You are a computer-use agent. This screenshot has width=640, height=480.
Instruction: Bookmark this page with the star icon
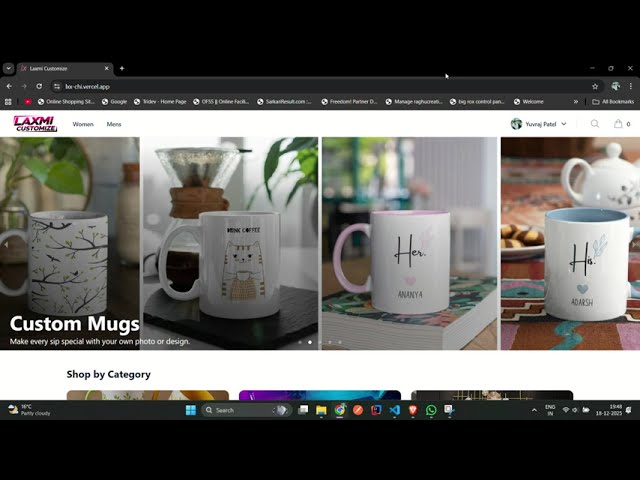(x=595, y=87)
